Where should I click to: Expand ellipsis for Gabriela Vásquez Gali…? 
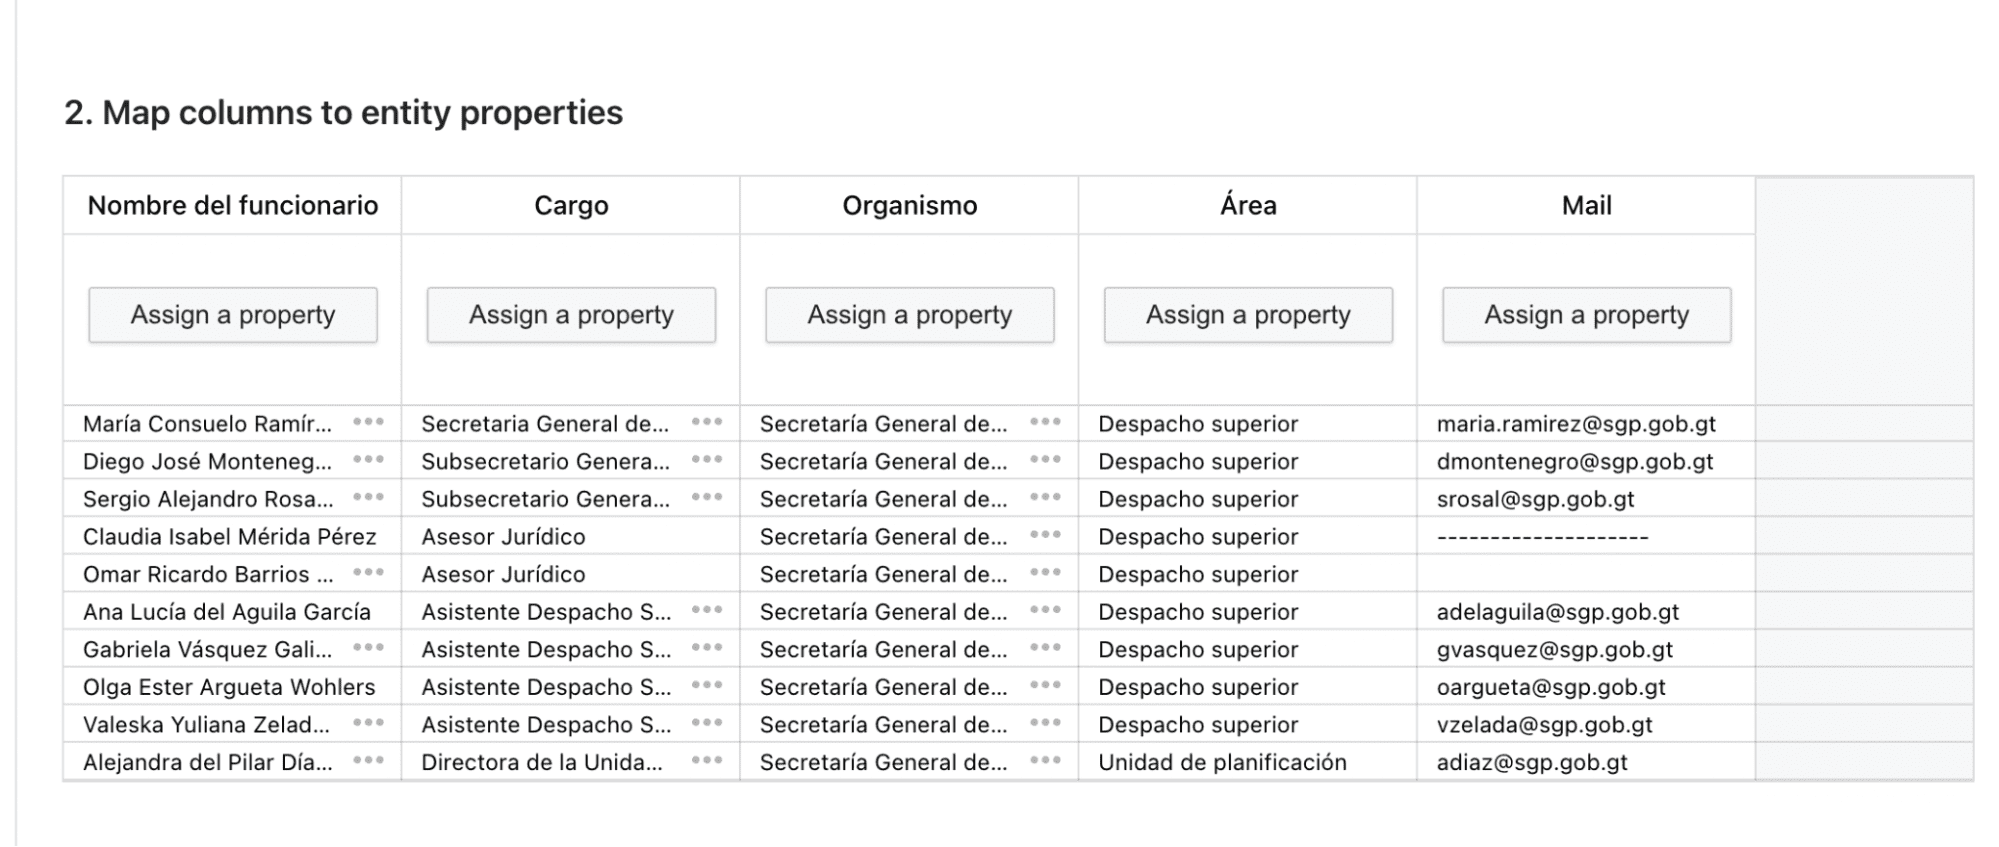click(368, 648)
